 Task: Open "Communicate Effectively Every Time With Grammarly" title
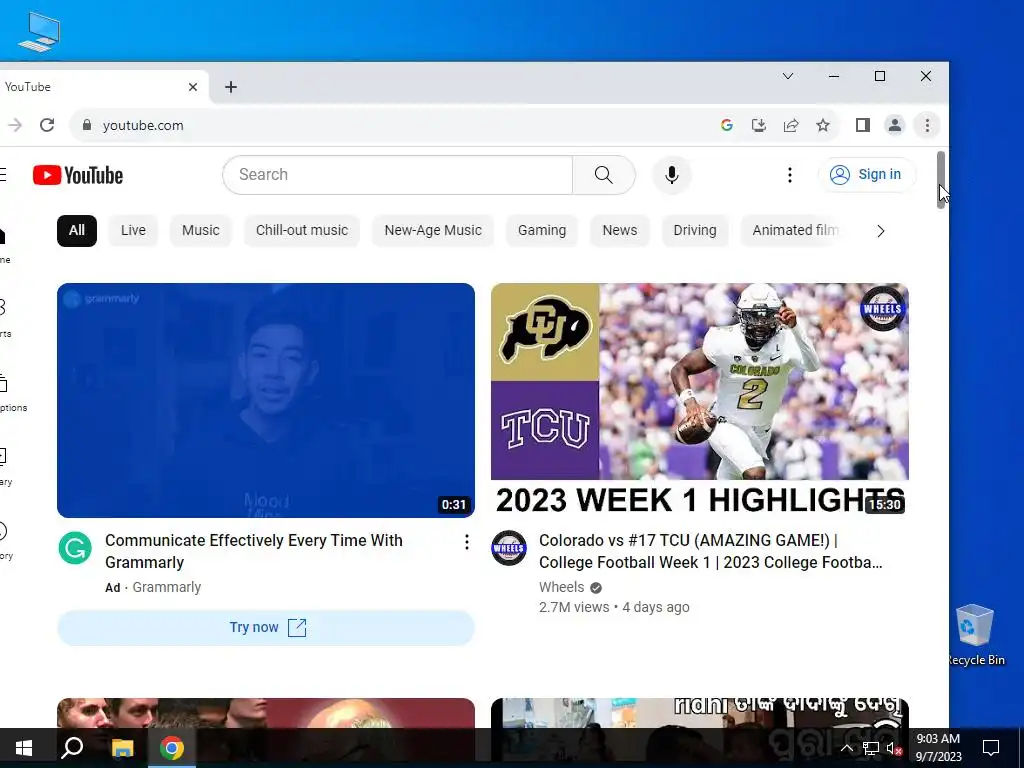click(x=254, y=551)
